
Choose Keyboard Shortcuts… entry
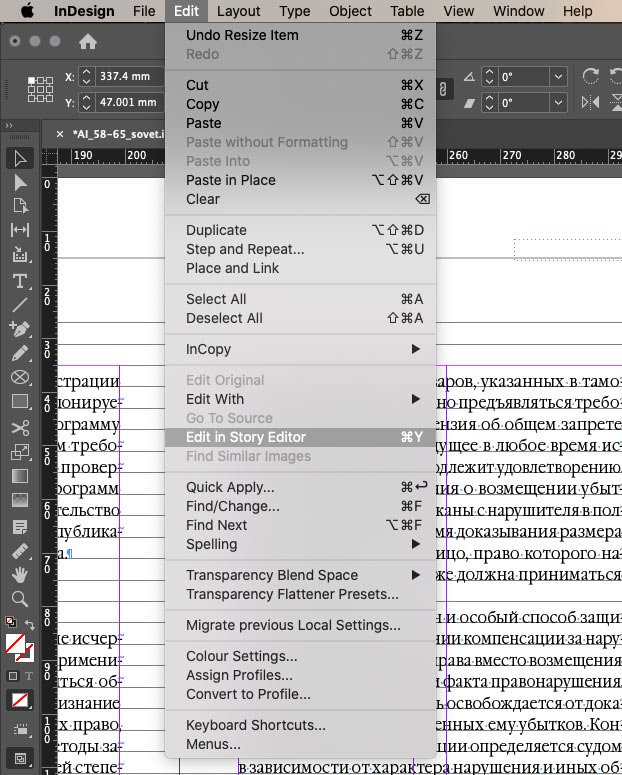[300, 725]
